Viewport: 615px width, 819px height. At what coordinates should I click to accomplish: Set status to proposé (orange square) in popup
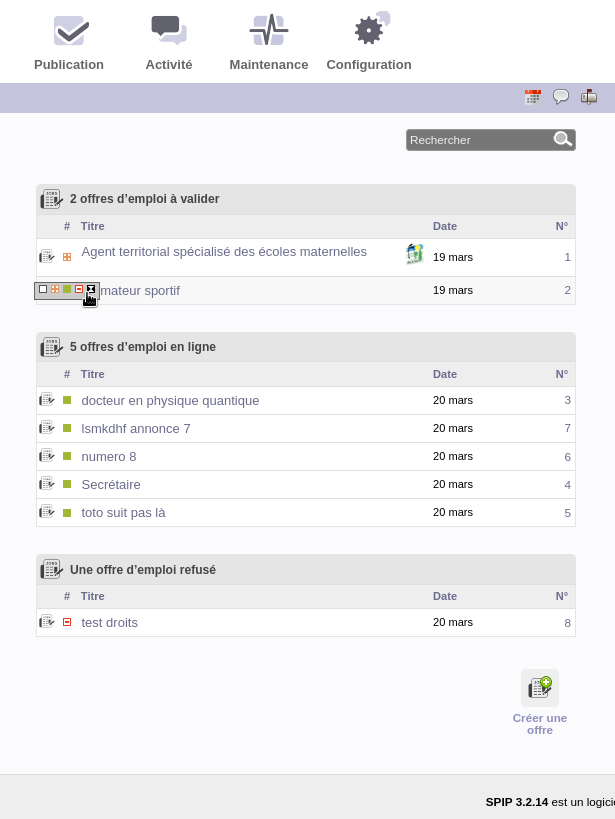point(55,289)
